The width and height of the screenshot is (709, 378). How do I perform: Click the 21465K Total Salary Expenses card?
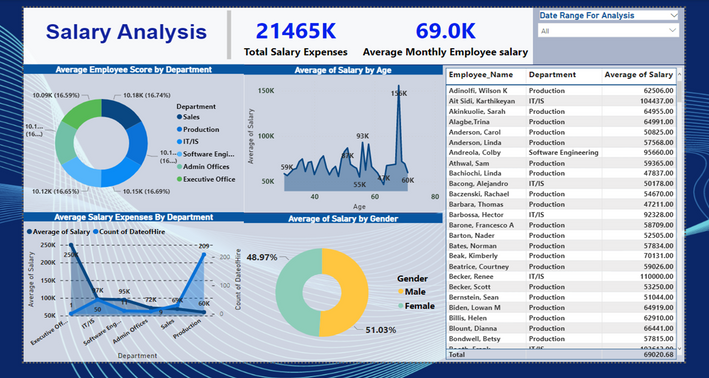tap(296, 40)
